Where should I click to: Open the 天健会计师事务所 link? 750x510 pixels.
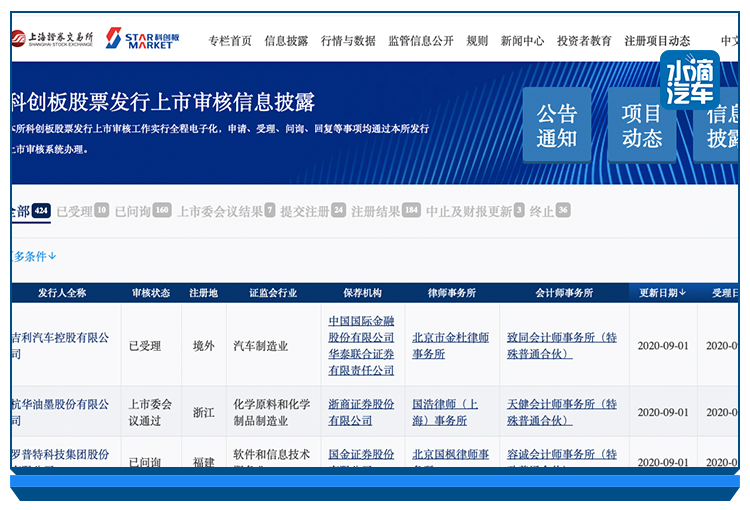tap(562, 412)
